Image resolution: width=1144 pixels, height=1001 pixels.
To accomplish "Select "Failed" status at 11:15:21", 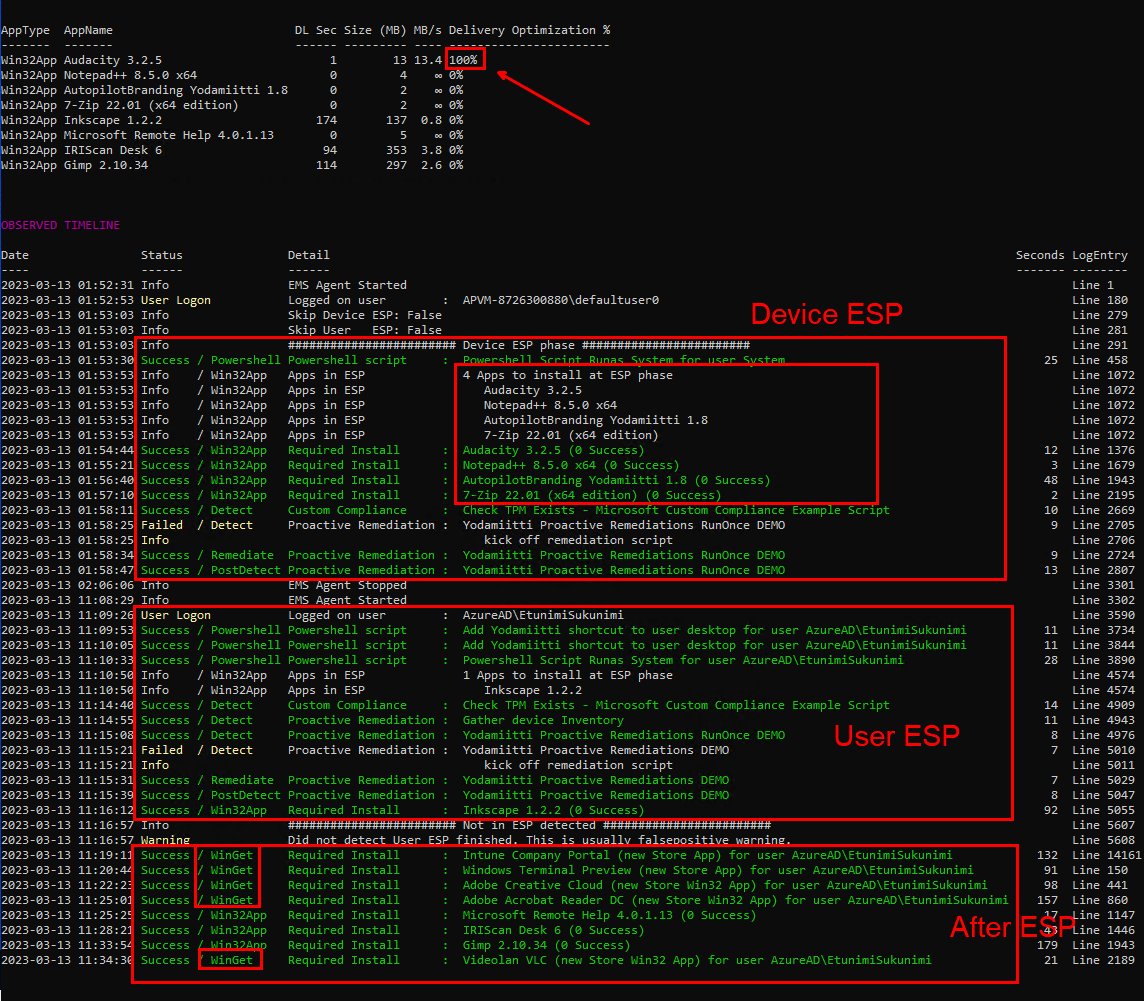I will pyautogui.click(x=162, y=749).
